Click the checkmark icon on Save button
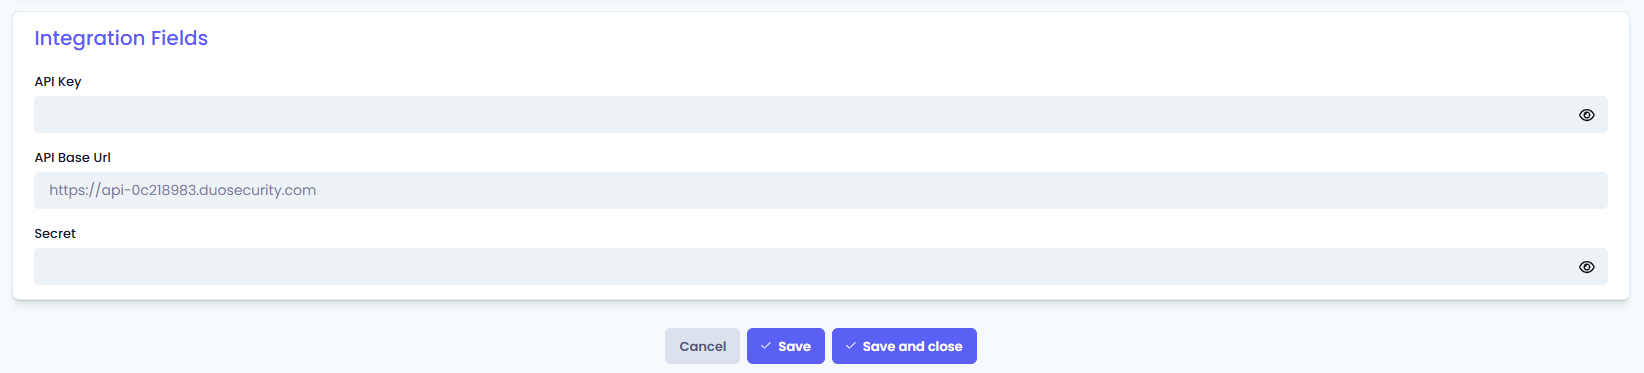The width and height of the screenshot is (1644, 373). [766, 346]
